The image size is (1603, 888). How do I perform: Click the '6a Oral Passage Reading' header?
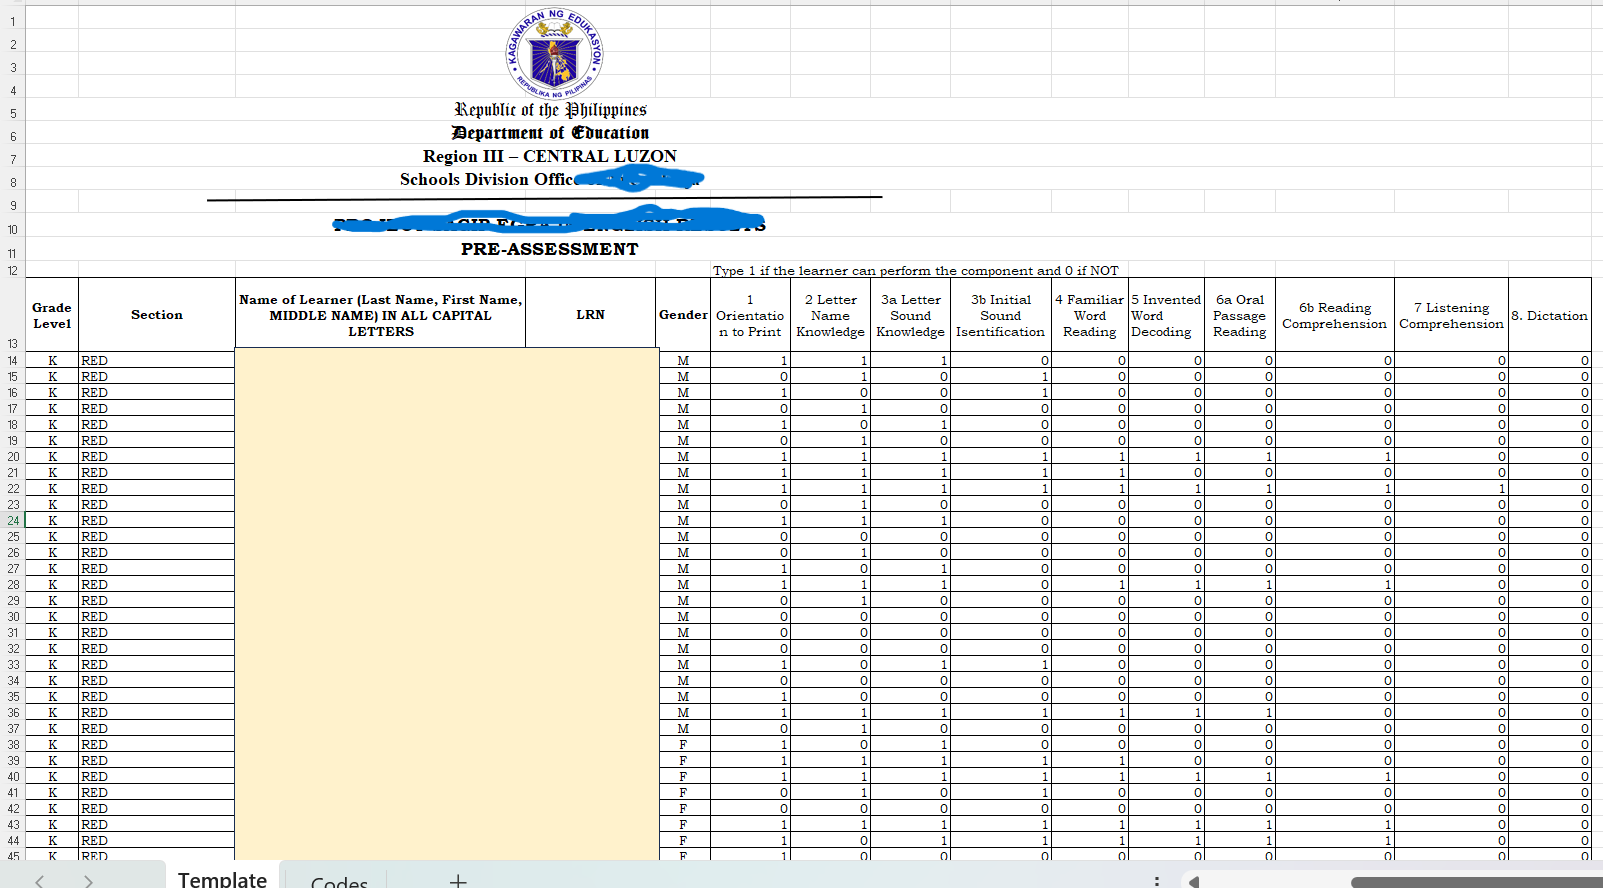[1240, 315]
